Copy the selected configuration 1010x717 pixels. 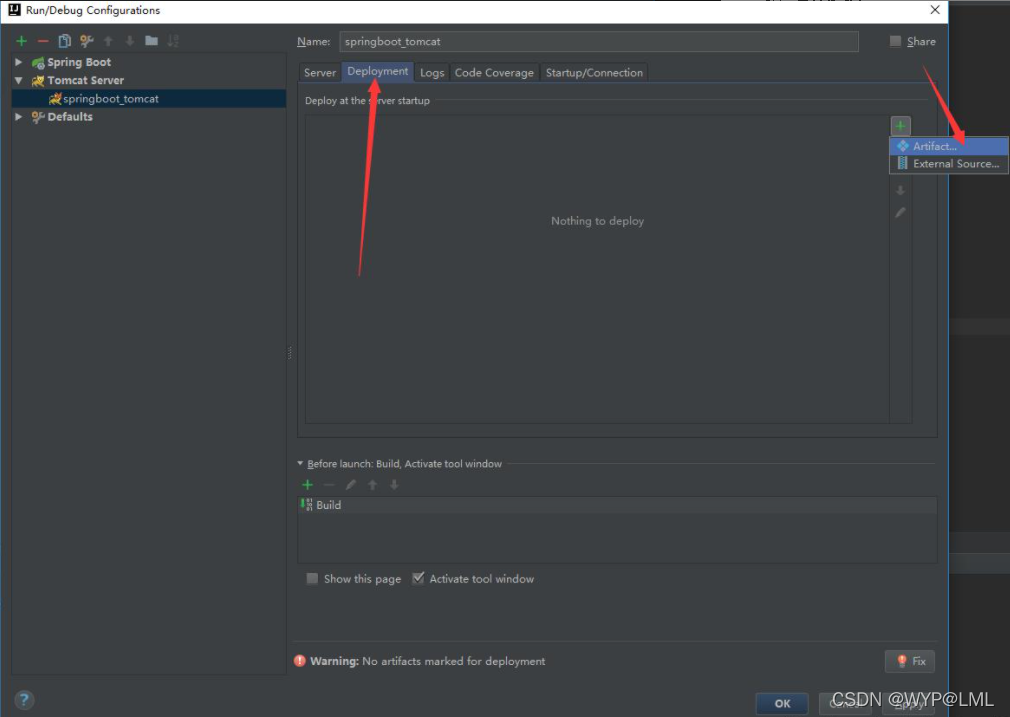click(64, 41)
